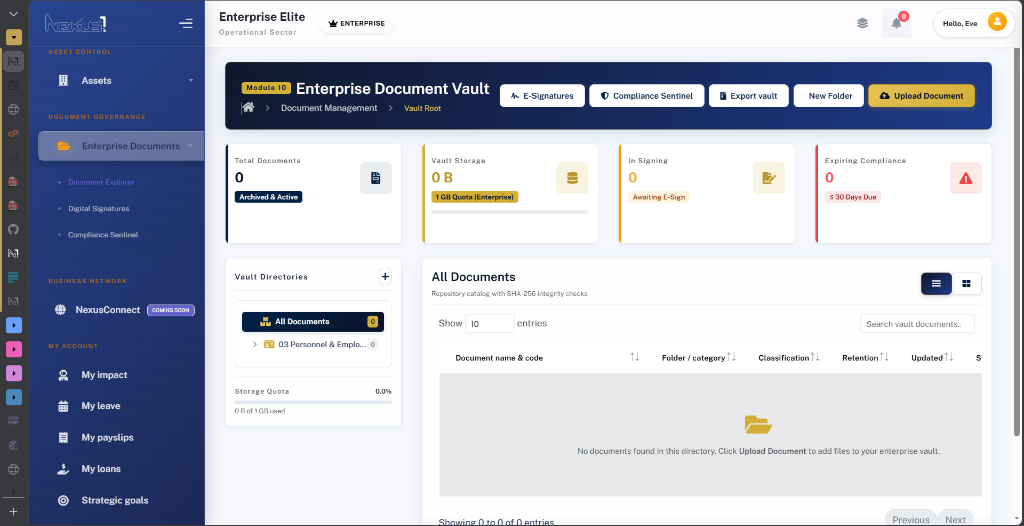Select All Documents directory row

click(x=313, y=321)
